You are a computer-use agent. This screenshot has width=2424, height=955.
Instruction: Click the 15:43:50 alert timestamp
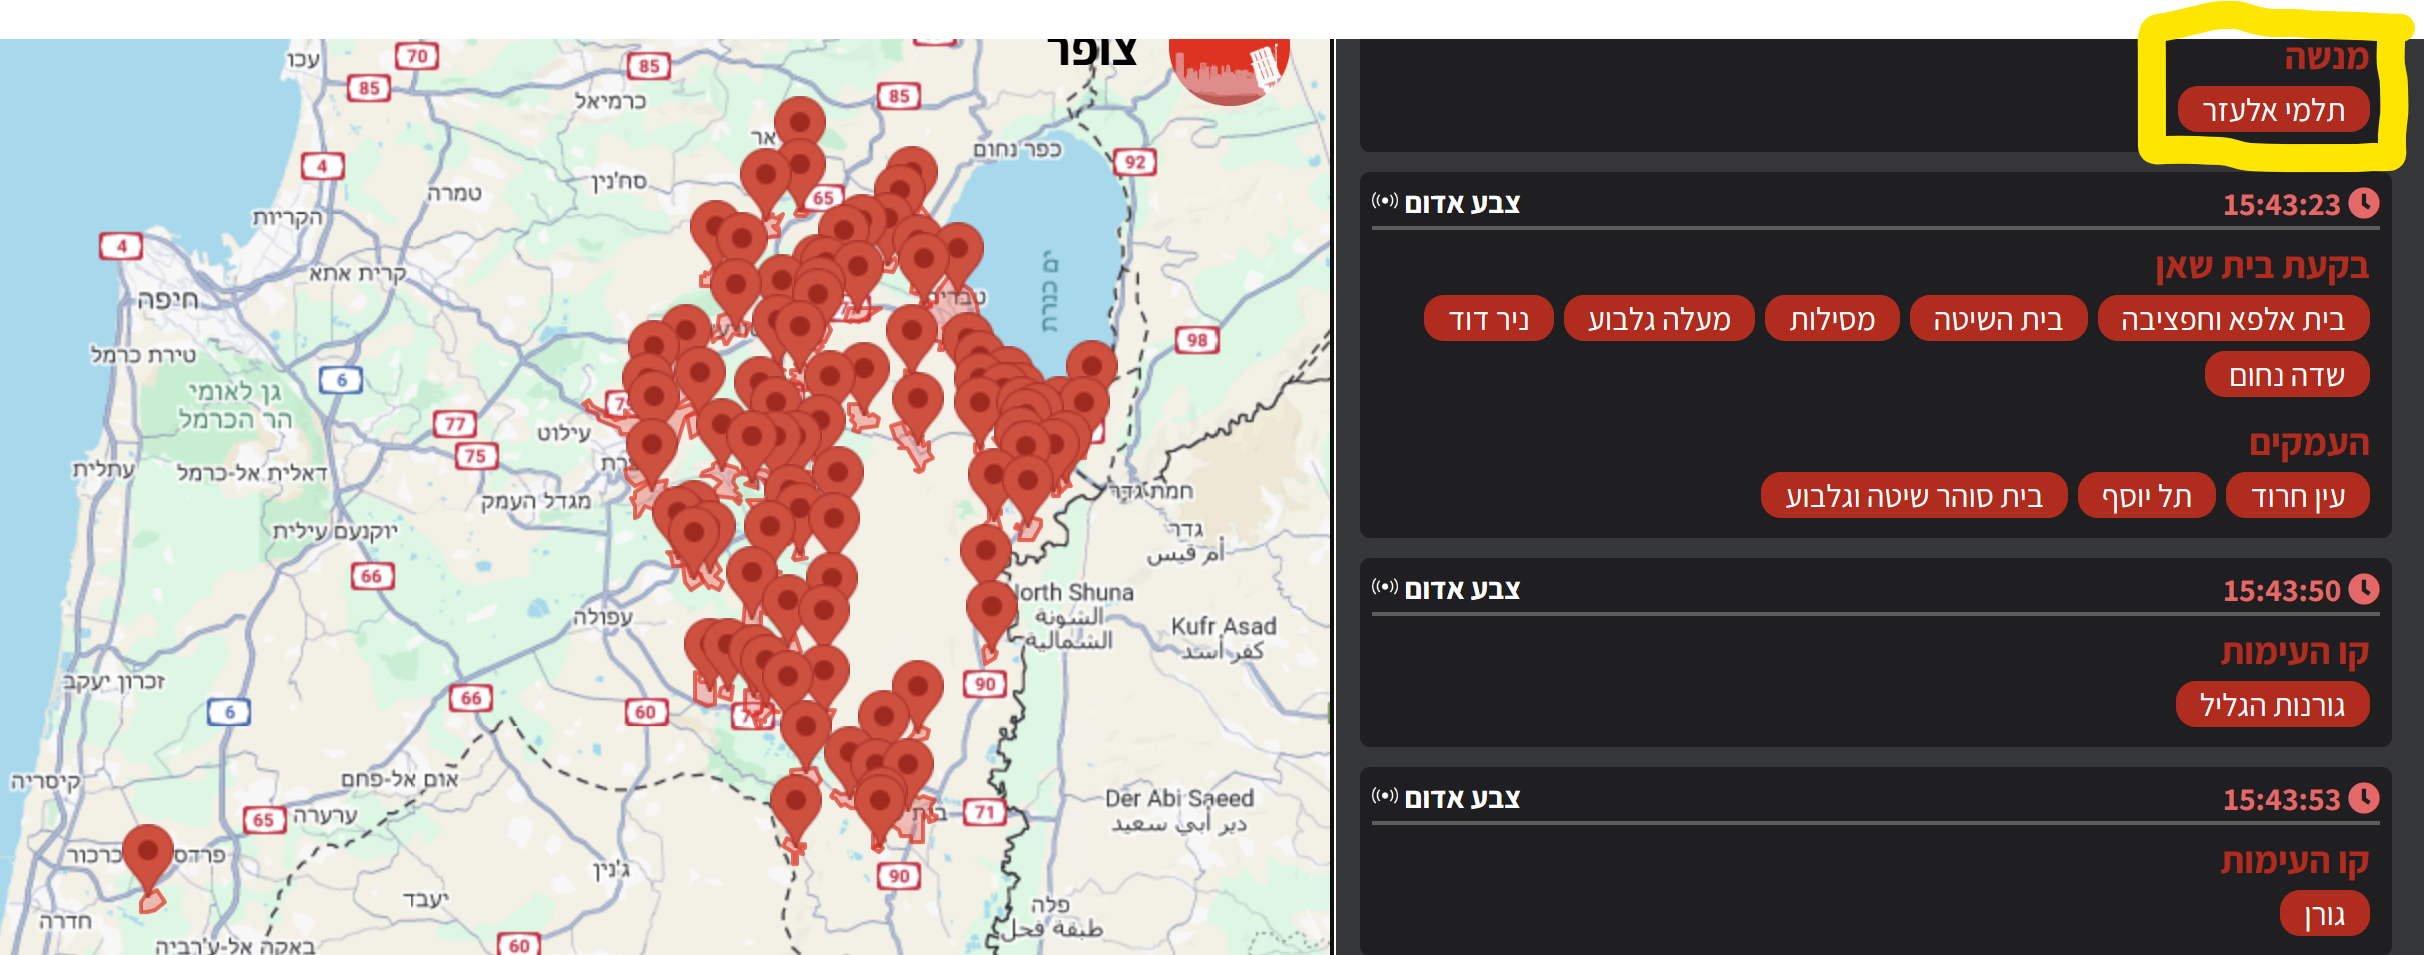(2281, 591)
